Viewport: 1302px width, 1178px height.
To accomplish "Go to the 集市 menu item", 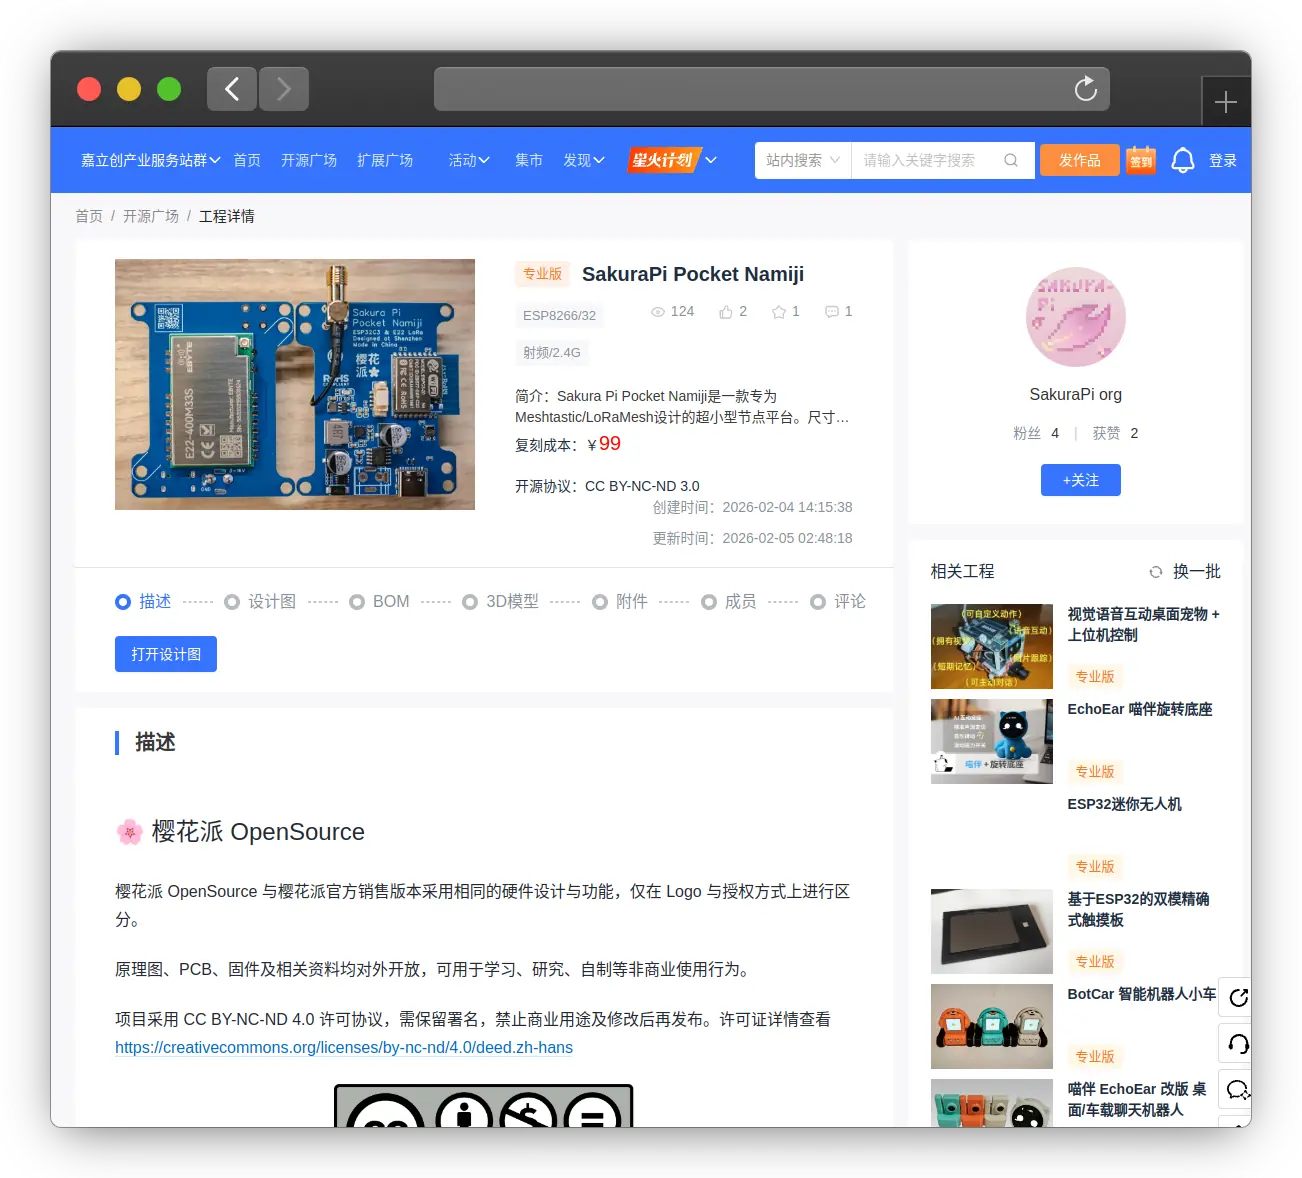I will pos(528,160).
